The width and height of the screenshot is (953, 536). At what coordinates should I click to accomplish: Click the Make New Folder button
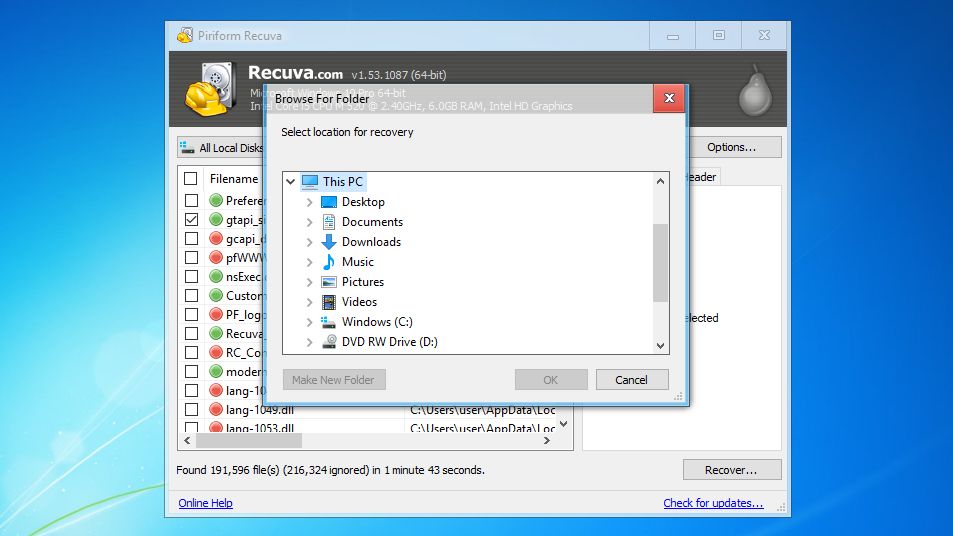[x=334, y=380]
